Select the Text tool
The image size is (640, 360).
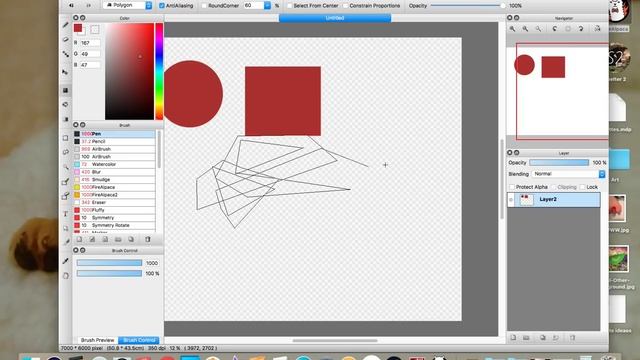[65, 214]
